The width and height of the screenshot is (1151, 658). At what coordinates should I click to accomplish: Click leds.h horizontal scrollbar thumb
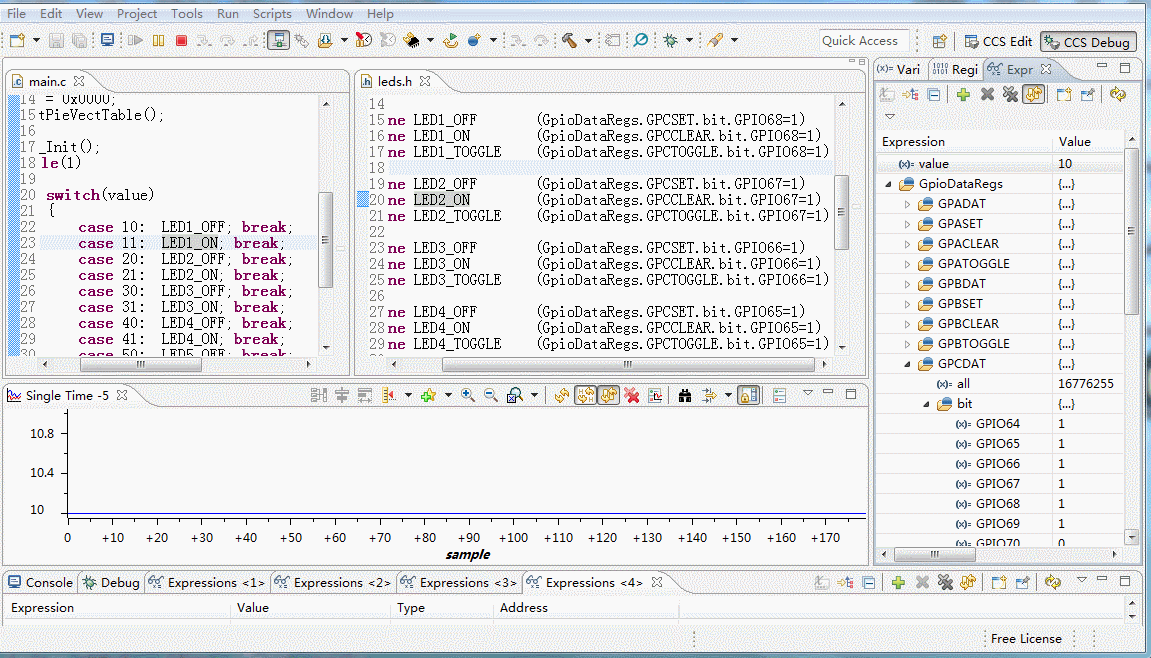pyautogui.click(x=628, y=364)
